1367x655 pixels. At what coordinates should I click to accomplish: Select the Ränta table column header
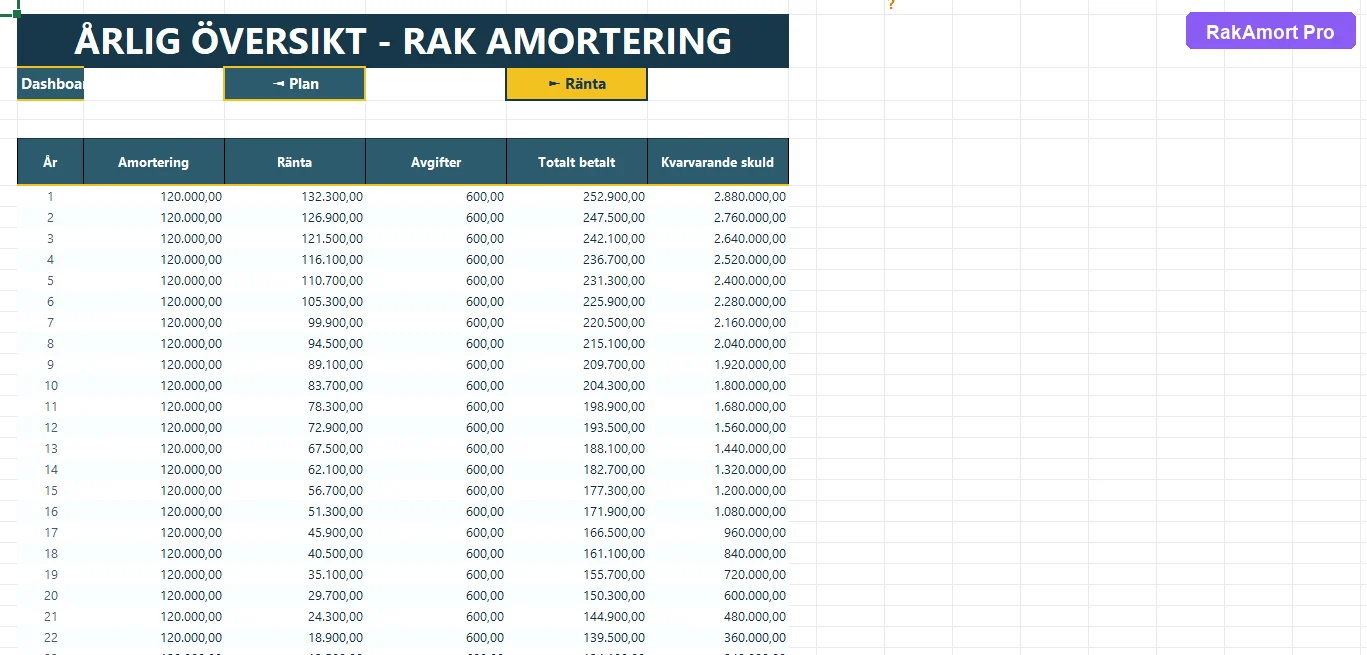coord(295,162)
